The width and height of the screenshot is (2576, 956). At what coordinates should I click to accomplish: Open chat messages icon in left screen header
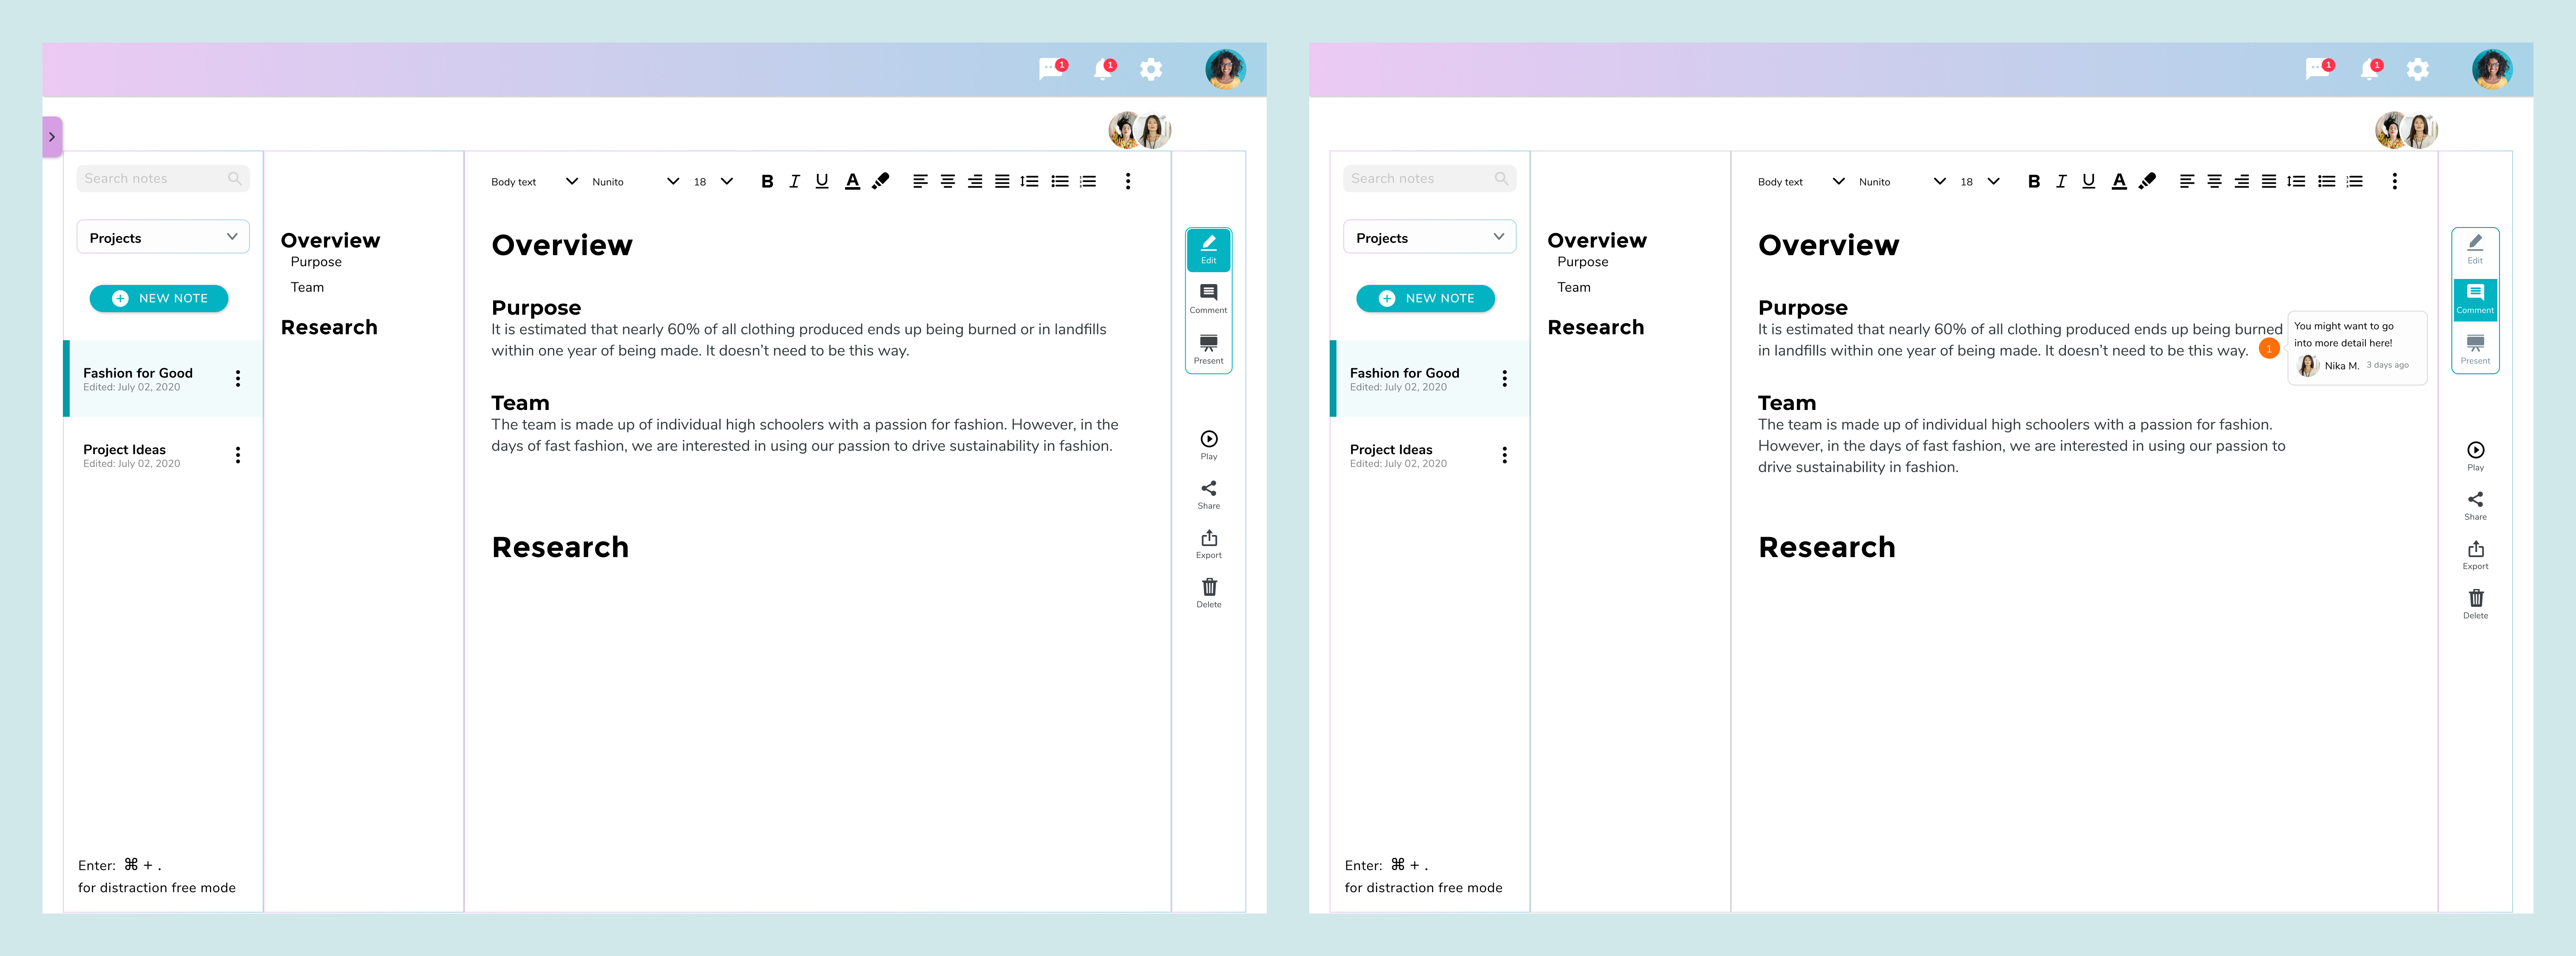pos(1052,68)
